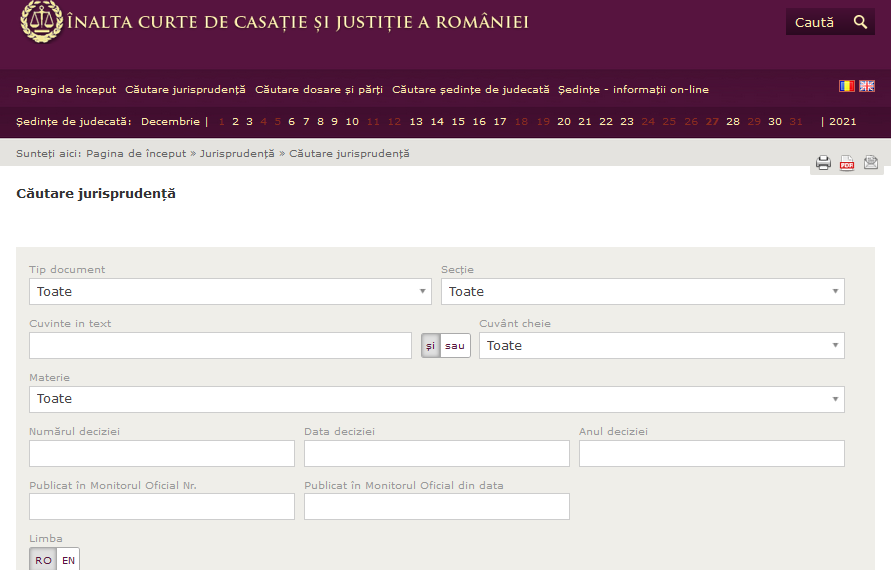
Task: Select day 13 in sessions calendar
Action: [x=416, y=122]
